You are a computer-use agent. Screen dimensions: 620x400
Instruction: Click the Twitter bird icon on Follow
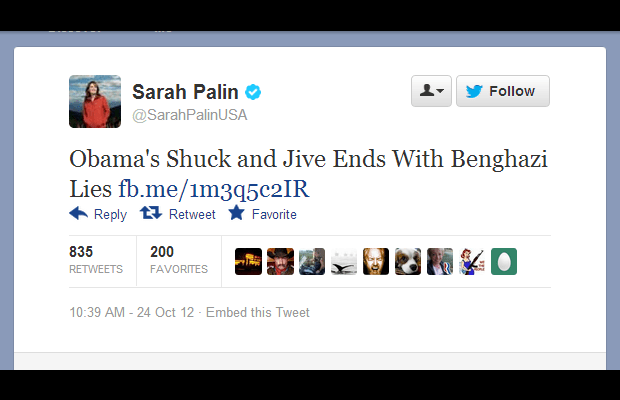[474, 91]
